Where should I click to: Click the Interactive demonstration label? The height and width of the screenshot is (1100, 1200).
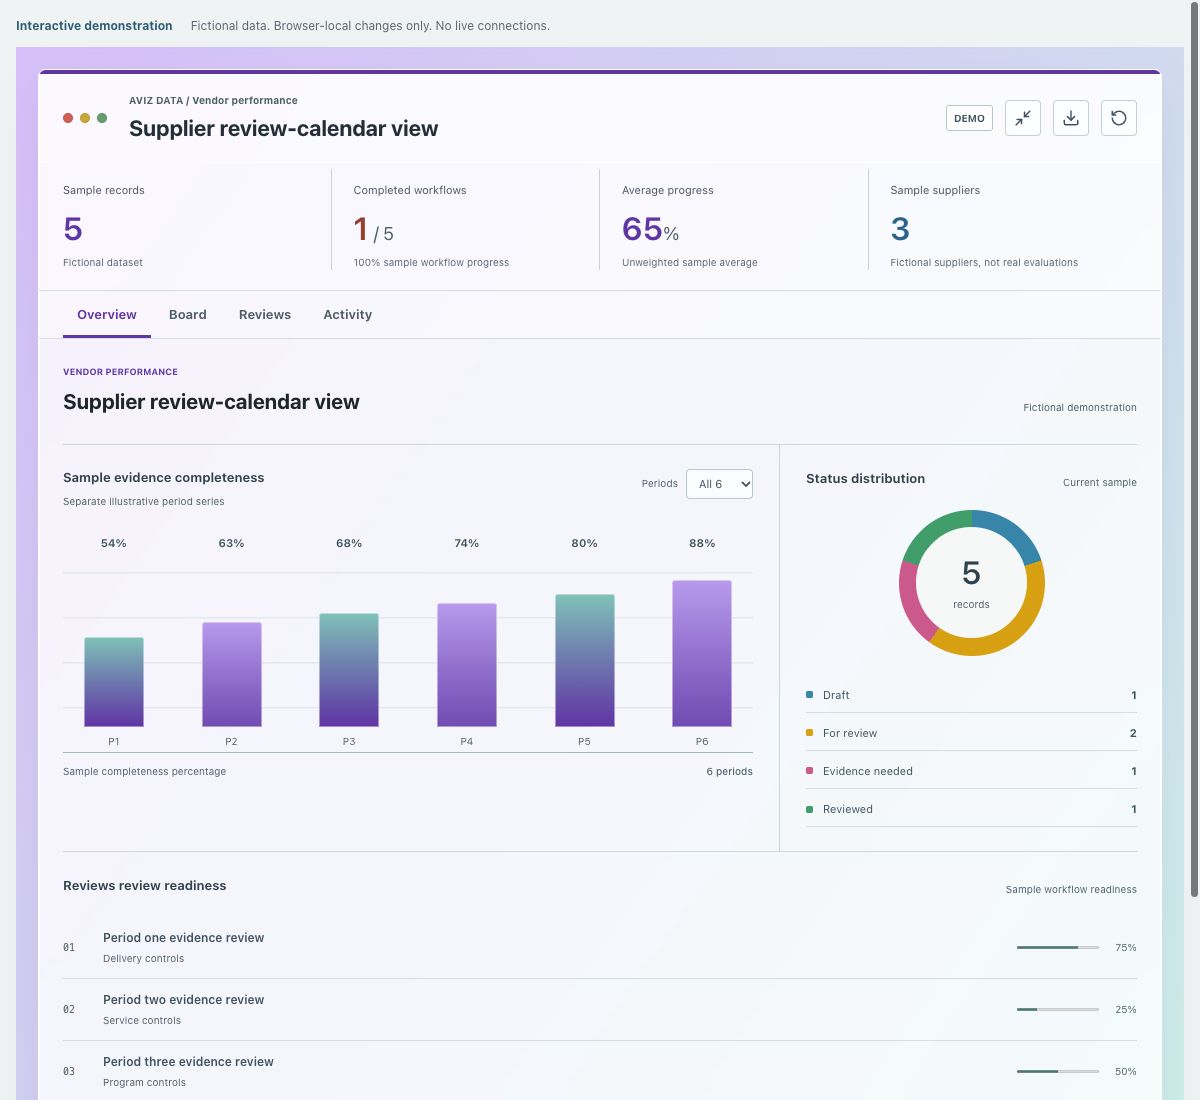click(x=94, y=26)
